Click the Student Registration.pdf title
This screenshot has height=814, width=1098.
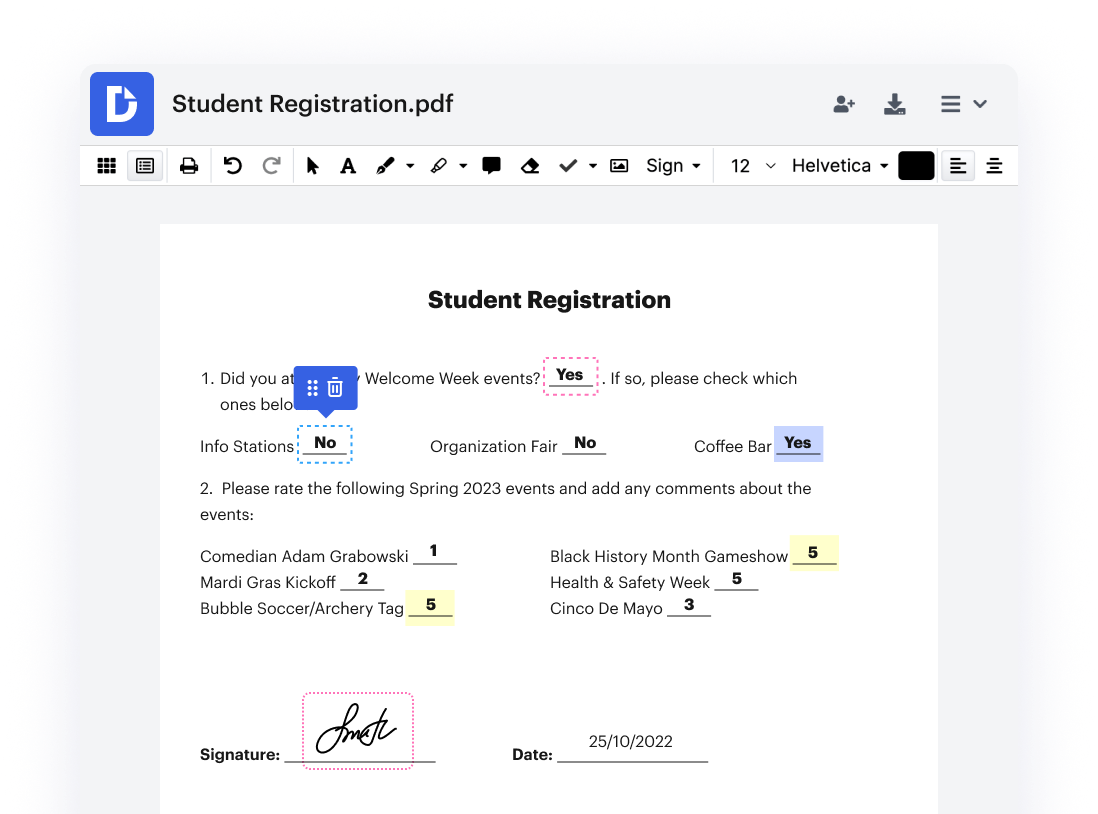[312, 104]
